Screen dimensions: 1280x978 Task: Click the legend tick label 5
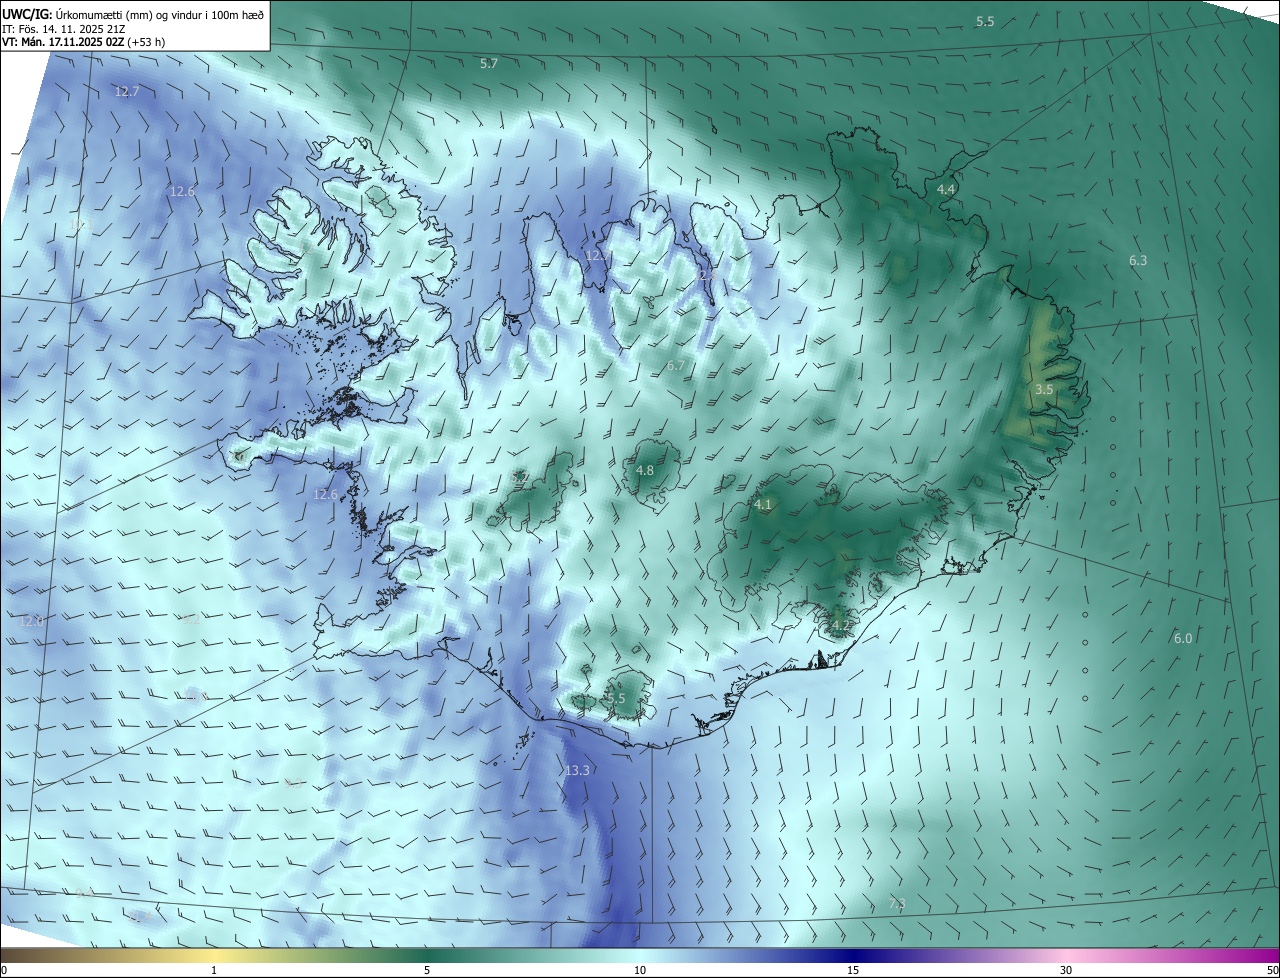click(427, 970)
